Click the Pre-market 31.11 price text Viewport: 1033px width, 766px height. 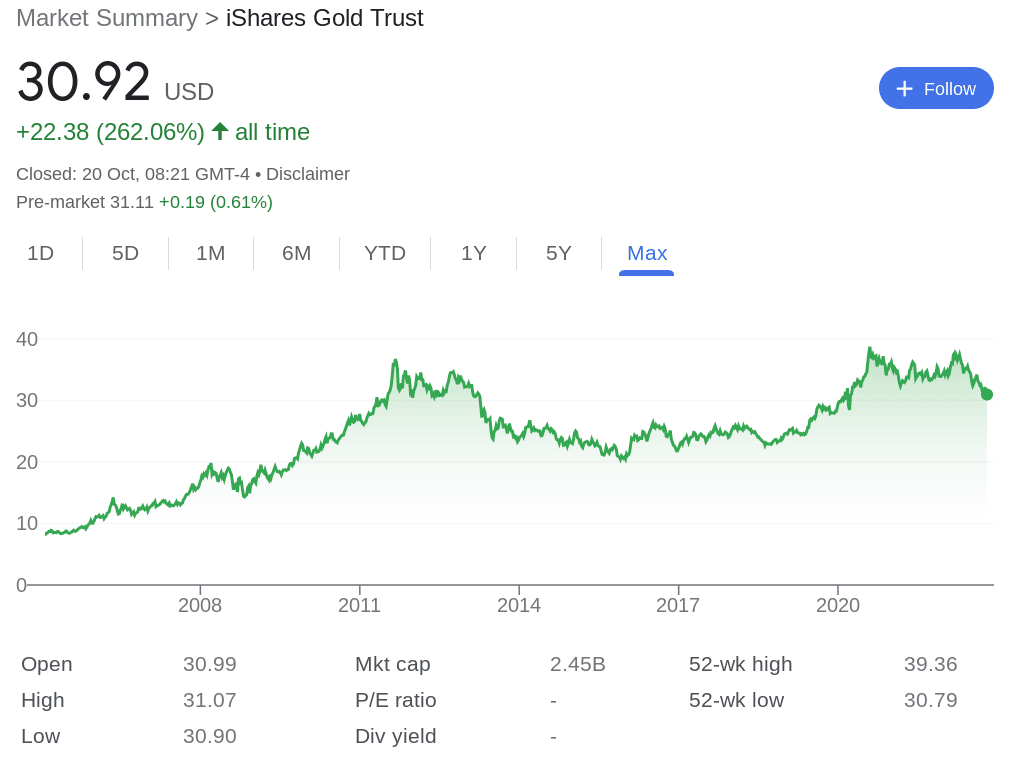(85, 202)
